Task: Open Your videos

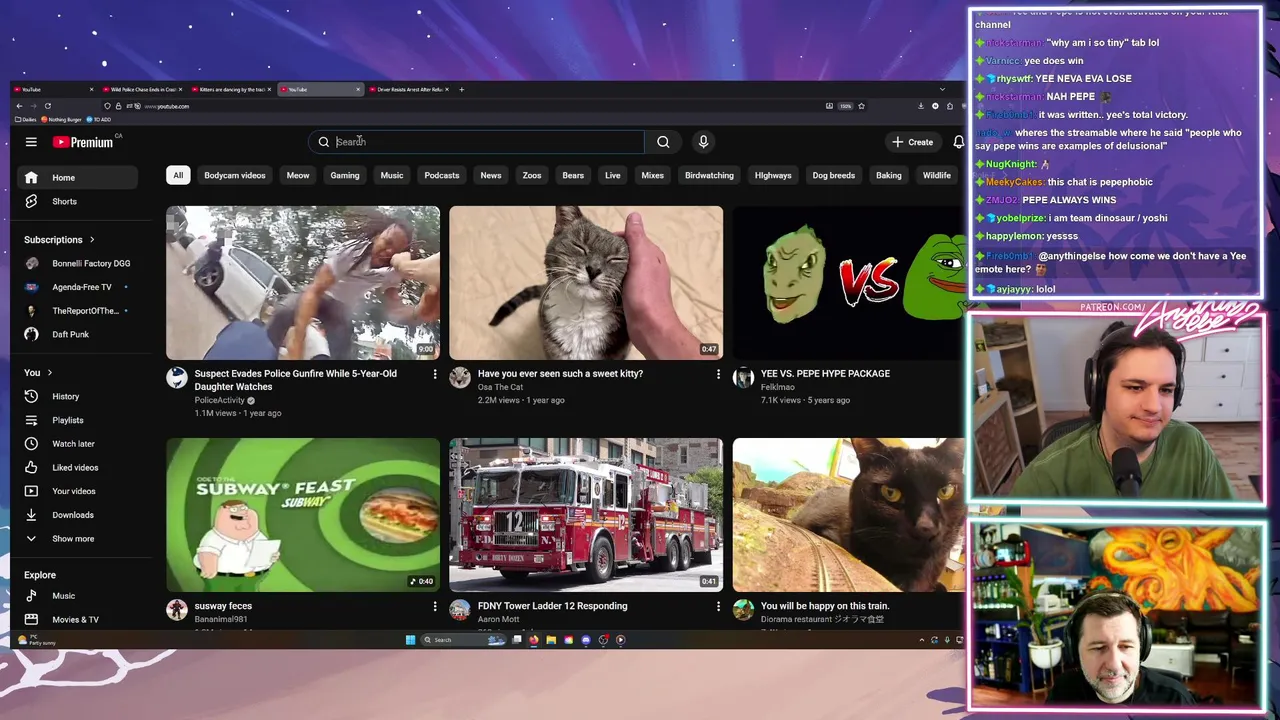Action: point(77,491)
